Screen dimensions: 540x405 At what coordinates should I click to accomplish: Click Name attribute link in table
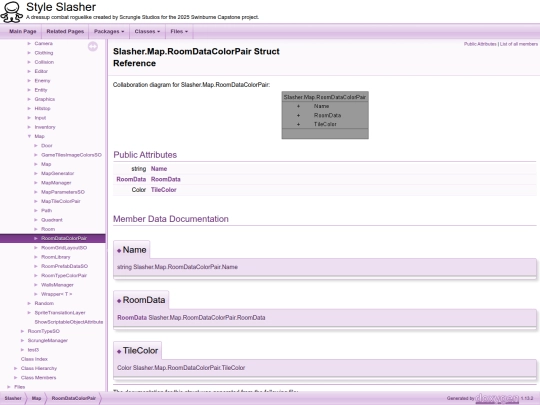pyautogui.click(x=159, y=169)
